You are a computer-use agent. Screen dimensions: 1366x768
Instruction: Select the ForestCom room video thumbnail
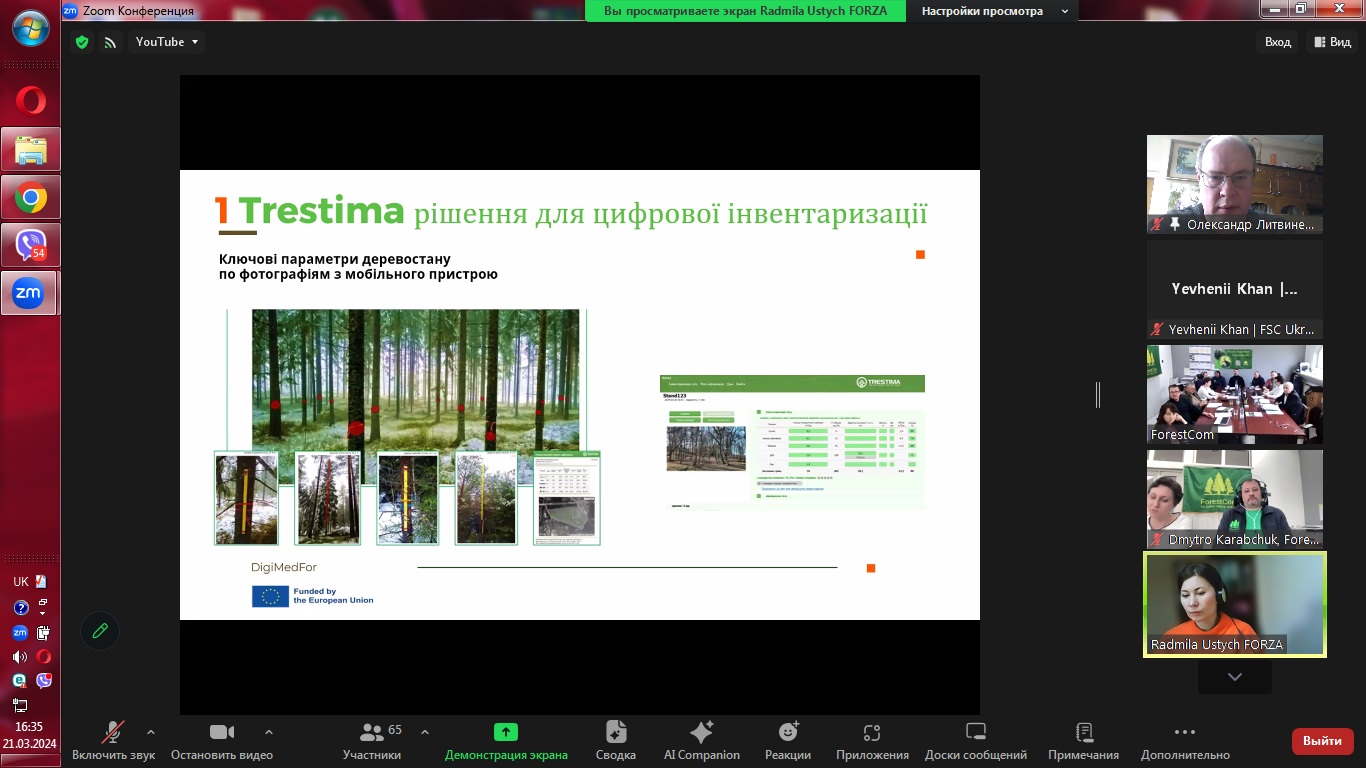pyautogui.click(x=1235, y=395)
